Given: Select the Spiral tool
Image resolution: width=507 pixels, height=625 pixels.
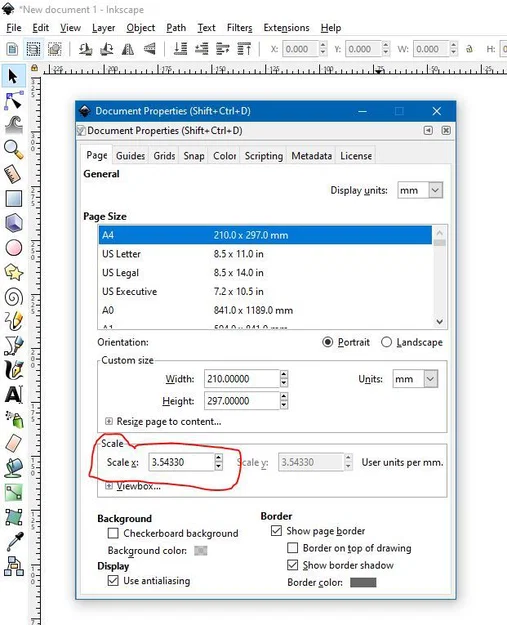Looking at the screenshot, I should pos(14,297).
